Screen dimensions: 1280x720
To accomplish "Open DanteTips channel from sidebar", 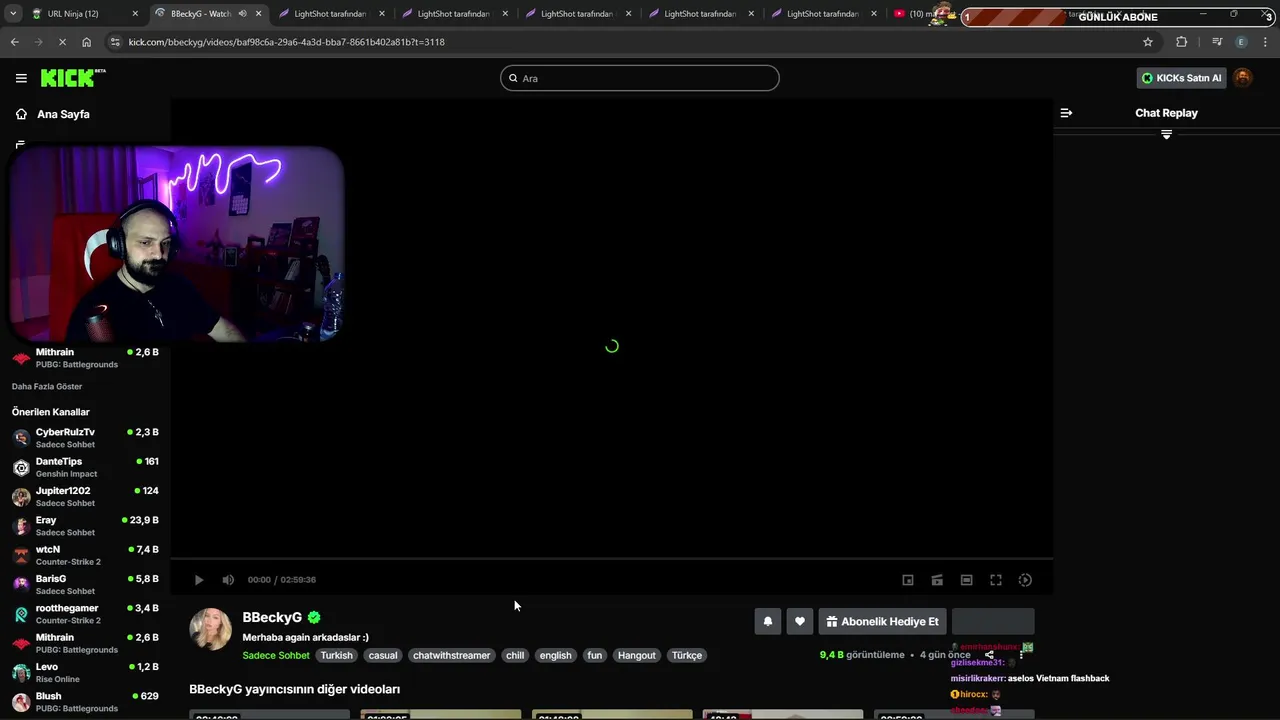I will click(x=85, y=467).
